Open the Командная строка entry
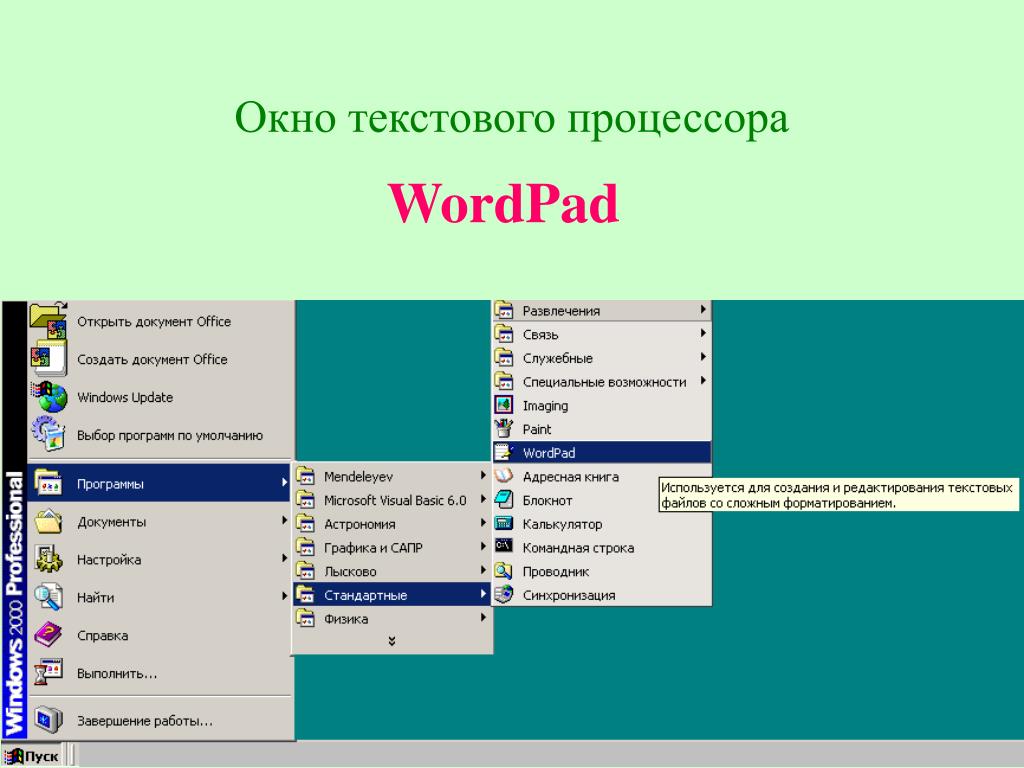1024x768 pixels. pos(601,547)
